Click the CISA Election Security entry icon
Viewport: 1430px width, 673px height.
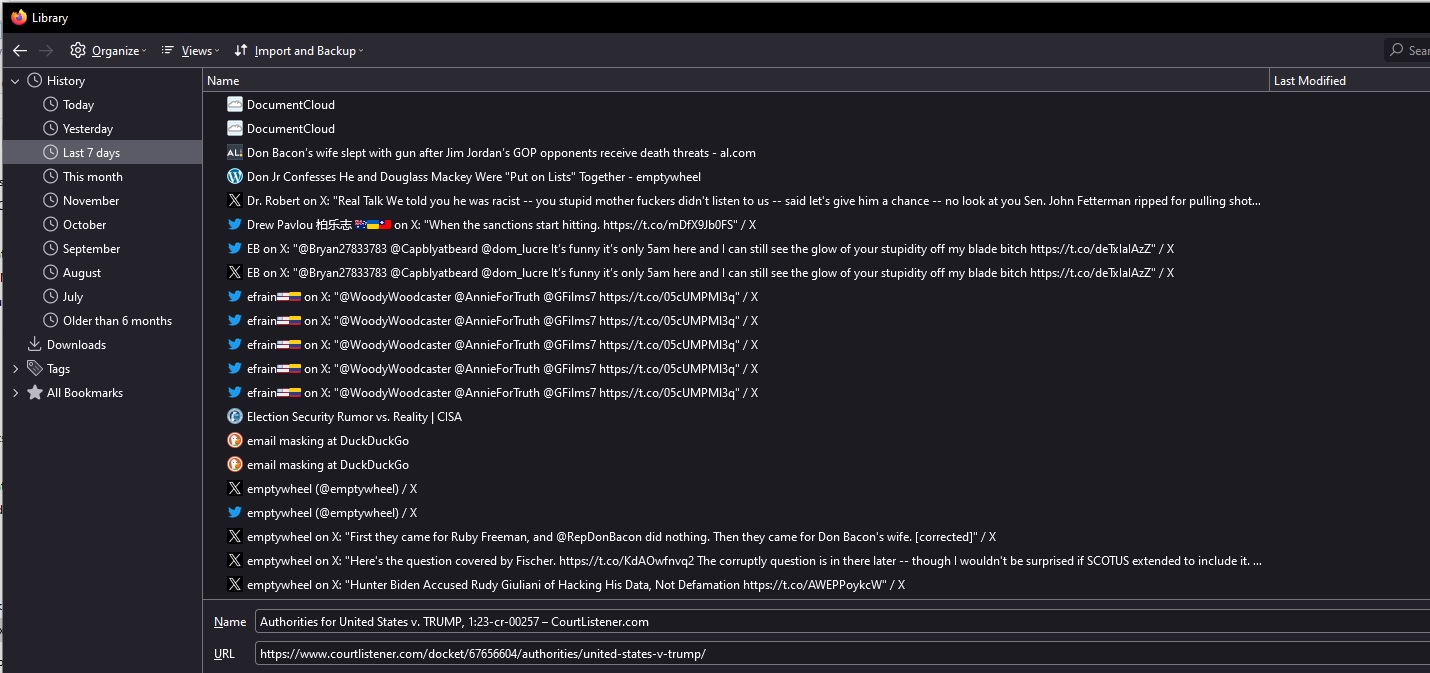[235, 417]
